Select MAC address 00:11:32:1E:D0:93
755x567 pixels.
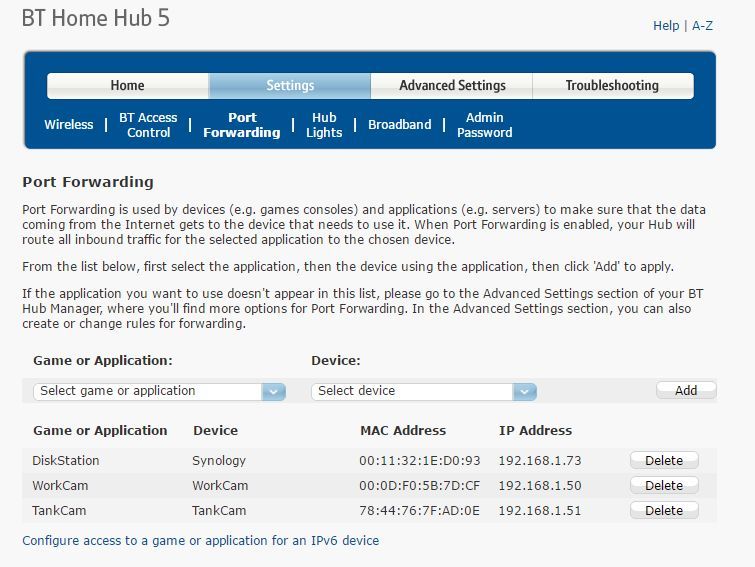point(419,461)
